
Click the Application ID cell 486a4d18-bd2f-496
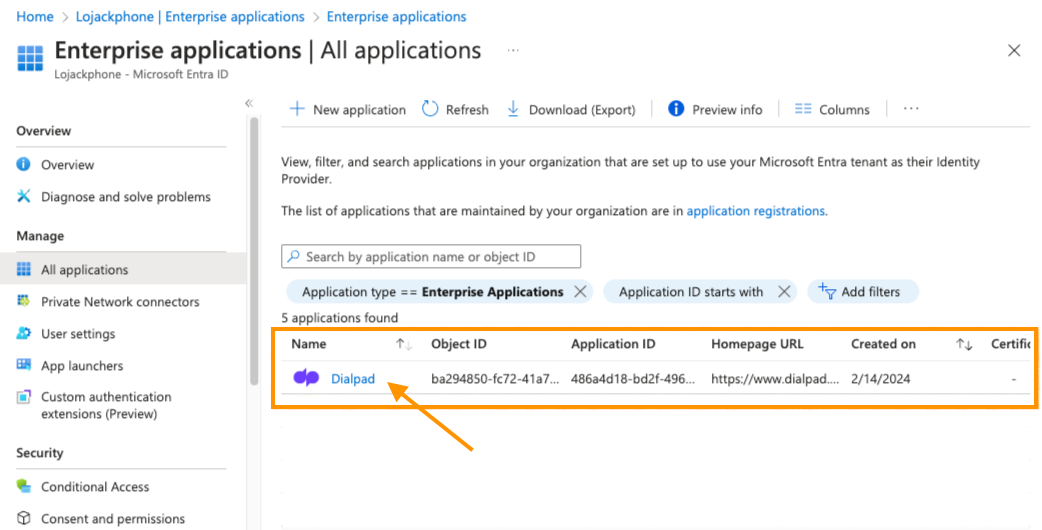tap(633, 379)
